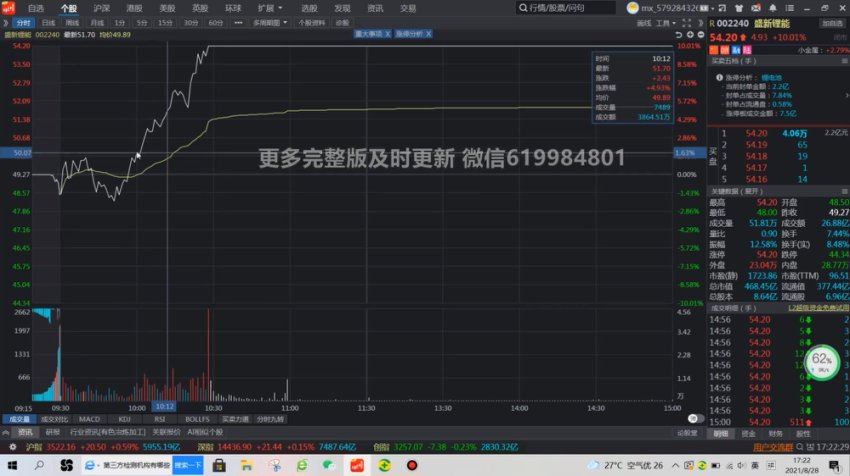
Task: Select the RSI indicator tab
Action: [x=159, y=419]
